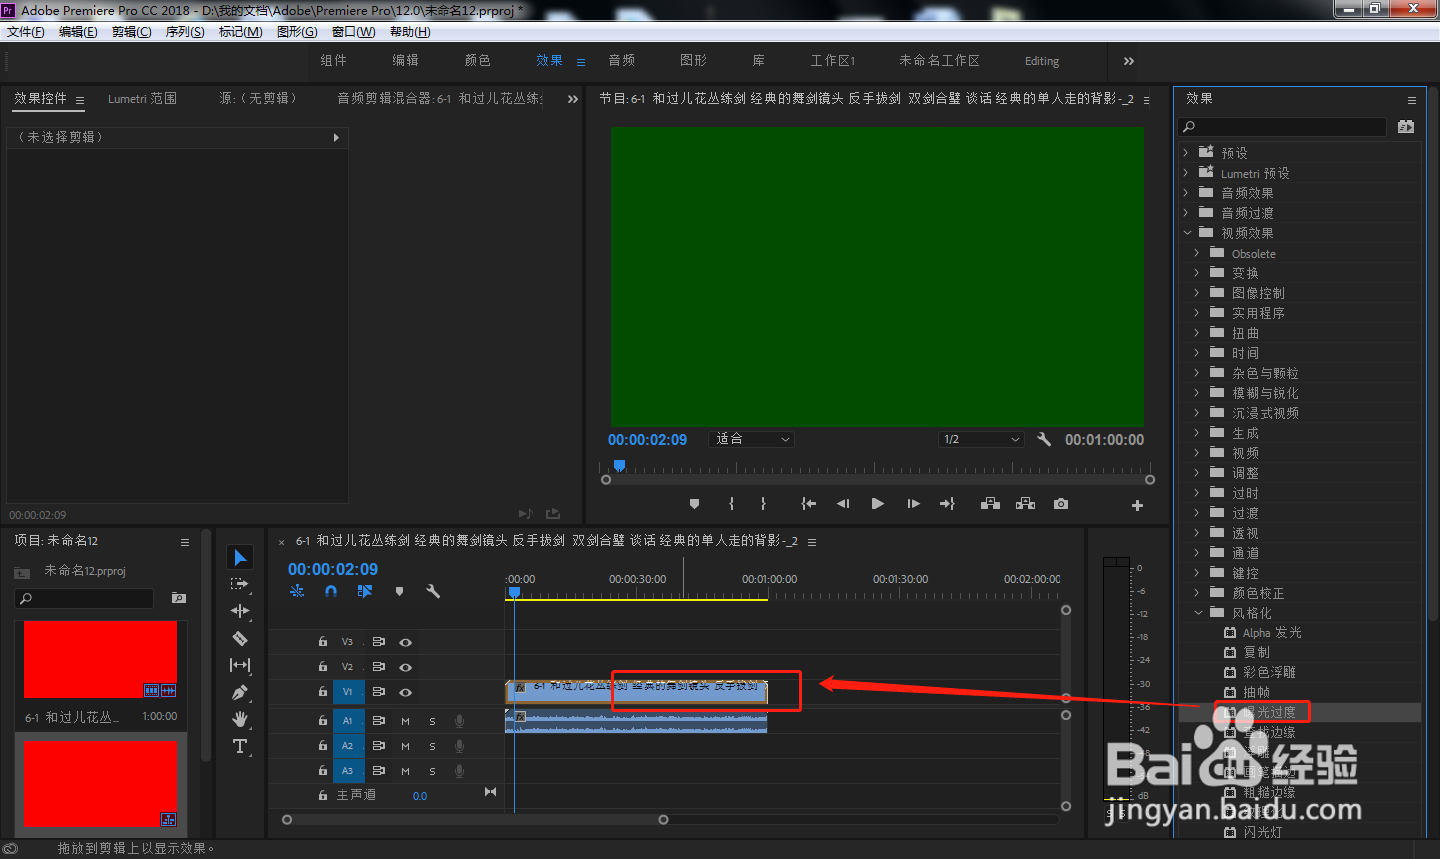Open the zoom level 适合 dropdown
The height and width of the screenshot is (859, 1440).
coord(751,439)
